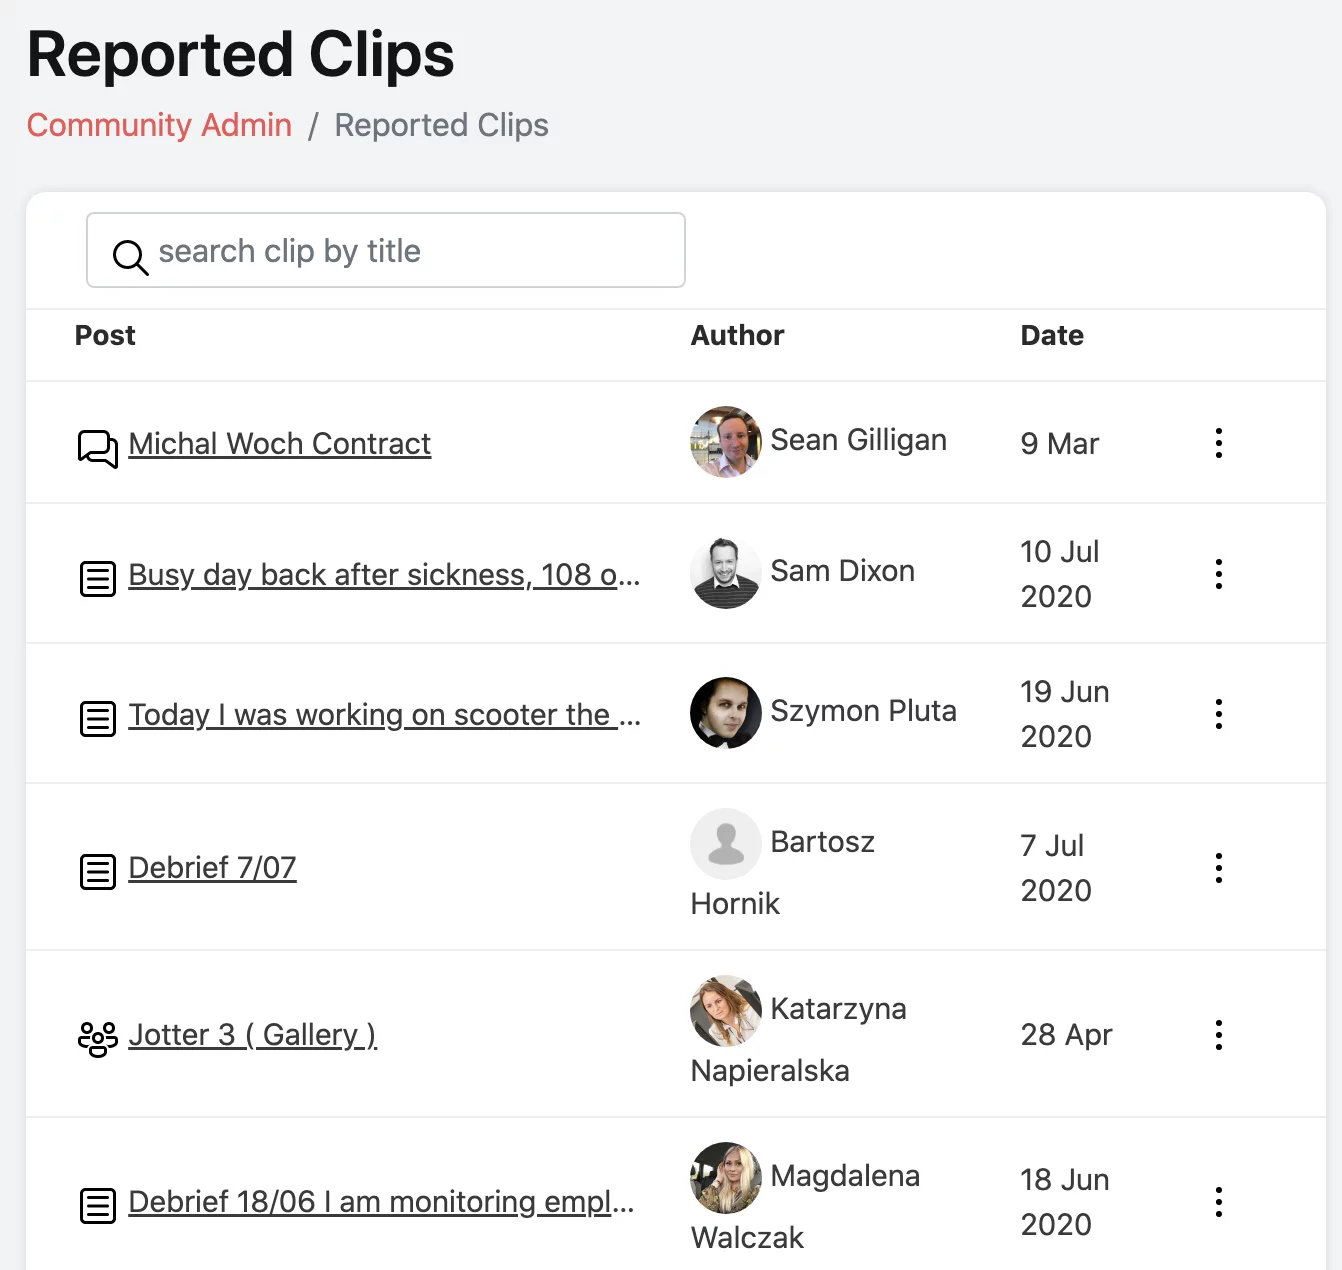
Task: Click Szymon Pluta's profile picture
Action: pyautogui.click(x=726, y=713)
